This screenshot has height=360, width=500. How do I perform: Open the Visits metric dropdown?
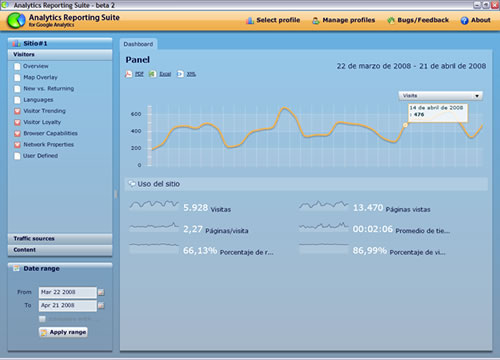[440, 96]
